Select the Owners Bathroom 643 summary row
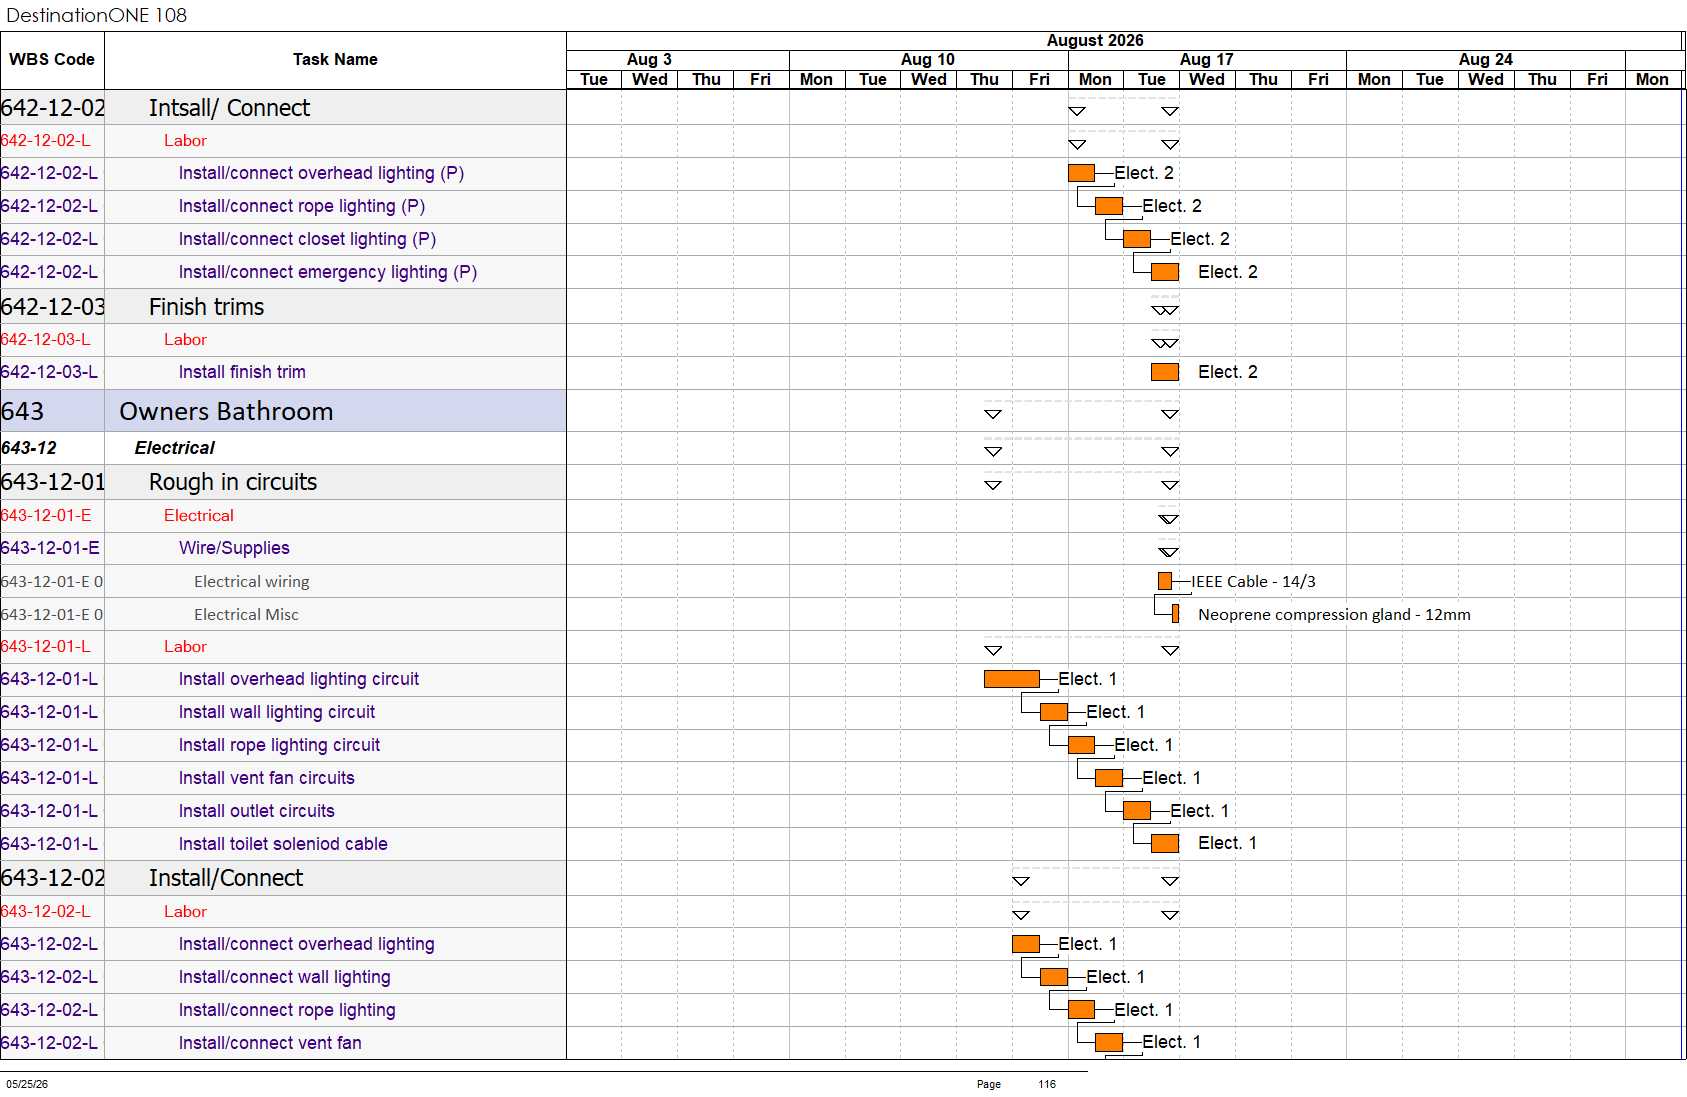 point(283,411)
